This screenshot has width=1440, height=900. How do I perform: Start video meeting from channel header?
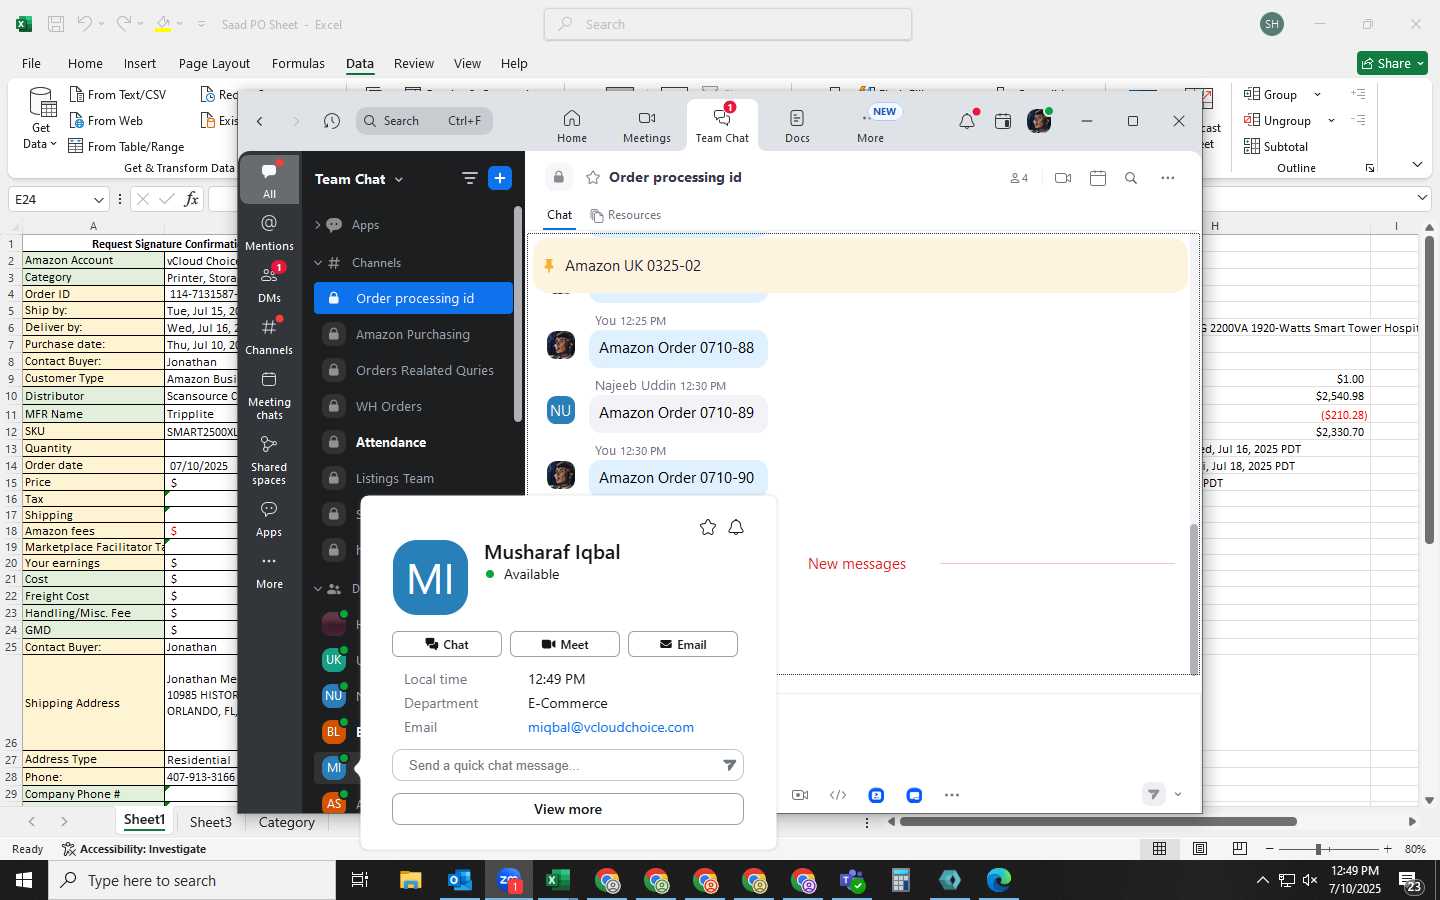[x=1063, y=178]
